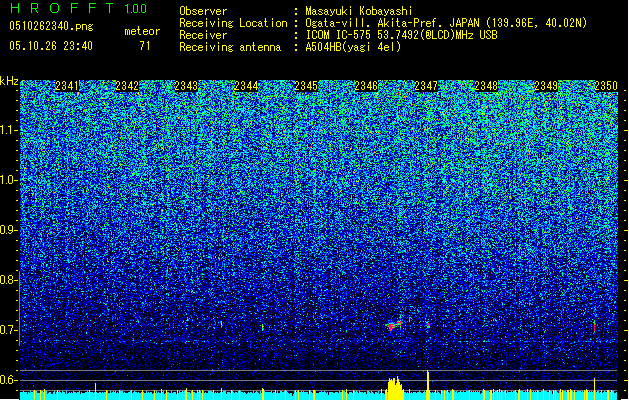
Task: Click the Receiving Location label
Action: (x=233, y=23)
